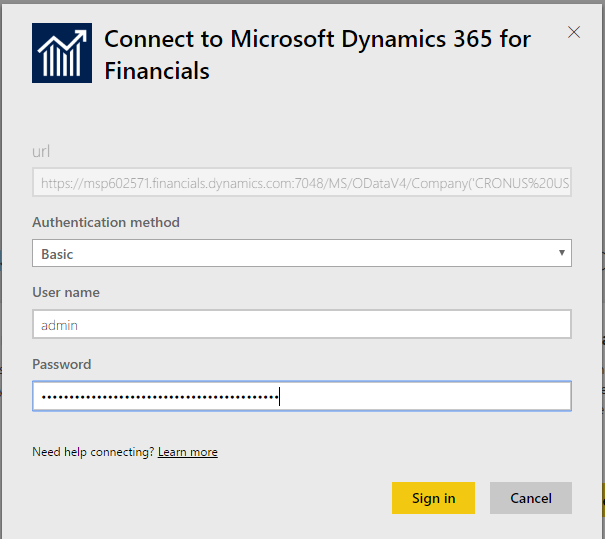Click the Dynamics 365 Financials chart logo

click(x=62, y=53)
